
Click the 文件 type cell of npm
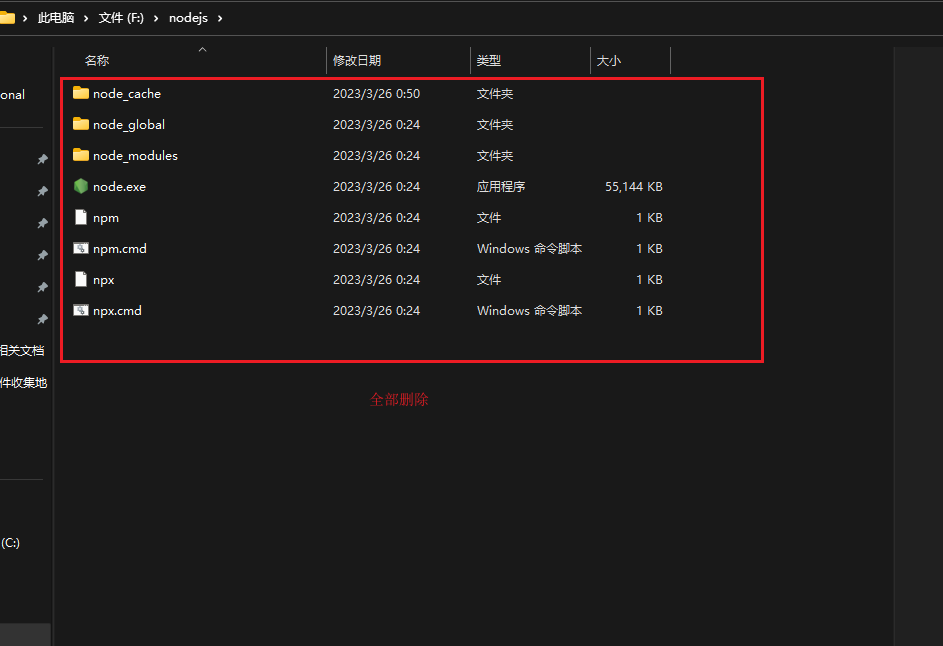[x=489, y=217]
